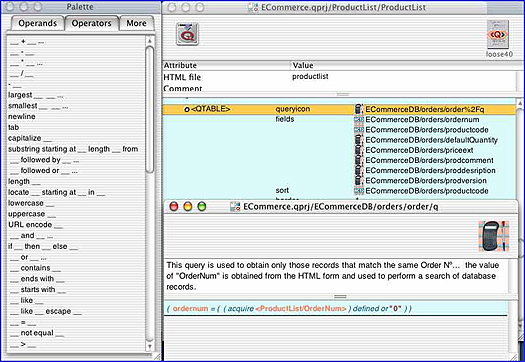Click the field icon beside first orders/productcode
Image resolution: width=525 pixels, height=362 pixels.
(x=359, y=130)
